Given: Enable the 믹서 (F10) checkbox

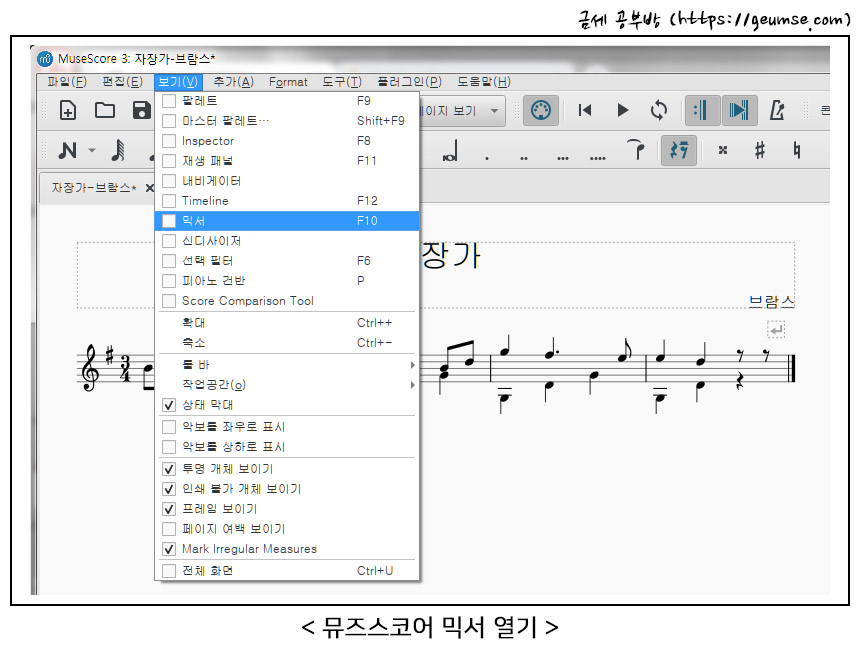Looking at the screenshot, I should tap(169, 221).
